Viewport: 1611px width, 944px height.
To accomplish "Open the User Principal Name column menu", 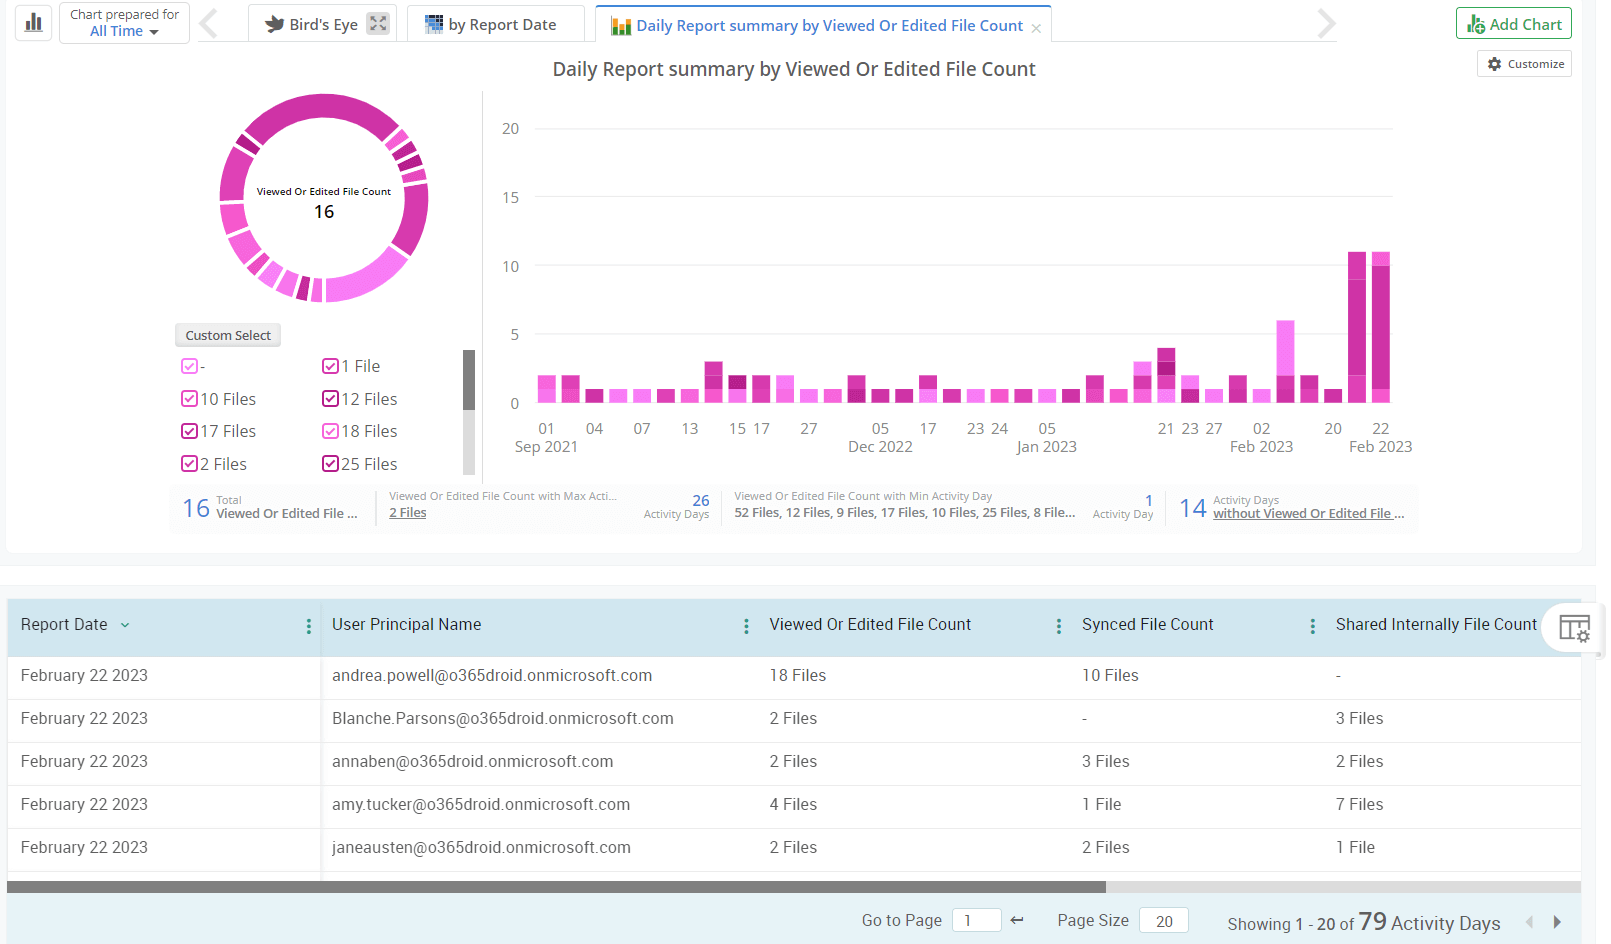I will [746, 625].
